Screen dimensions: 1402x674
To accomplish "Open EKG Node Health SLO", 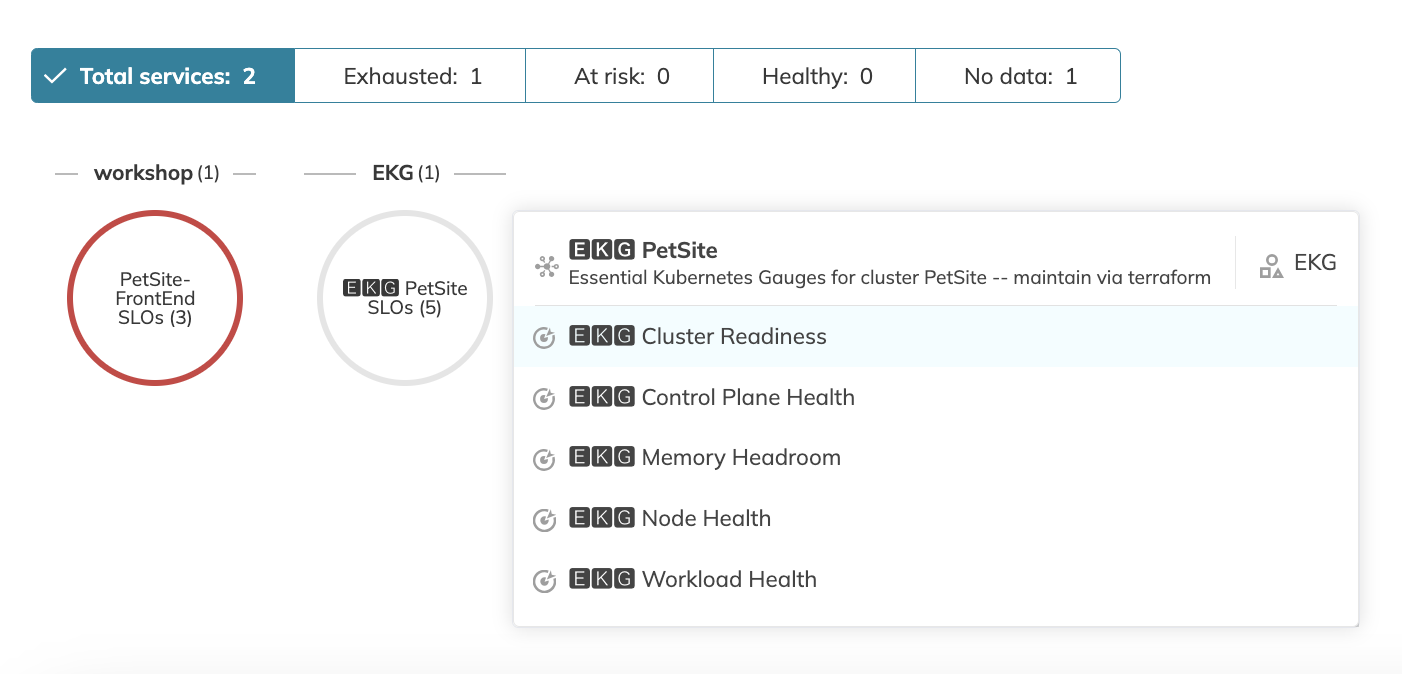I will pos(936,518).
